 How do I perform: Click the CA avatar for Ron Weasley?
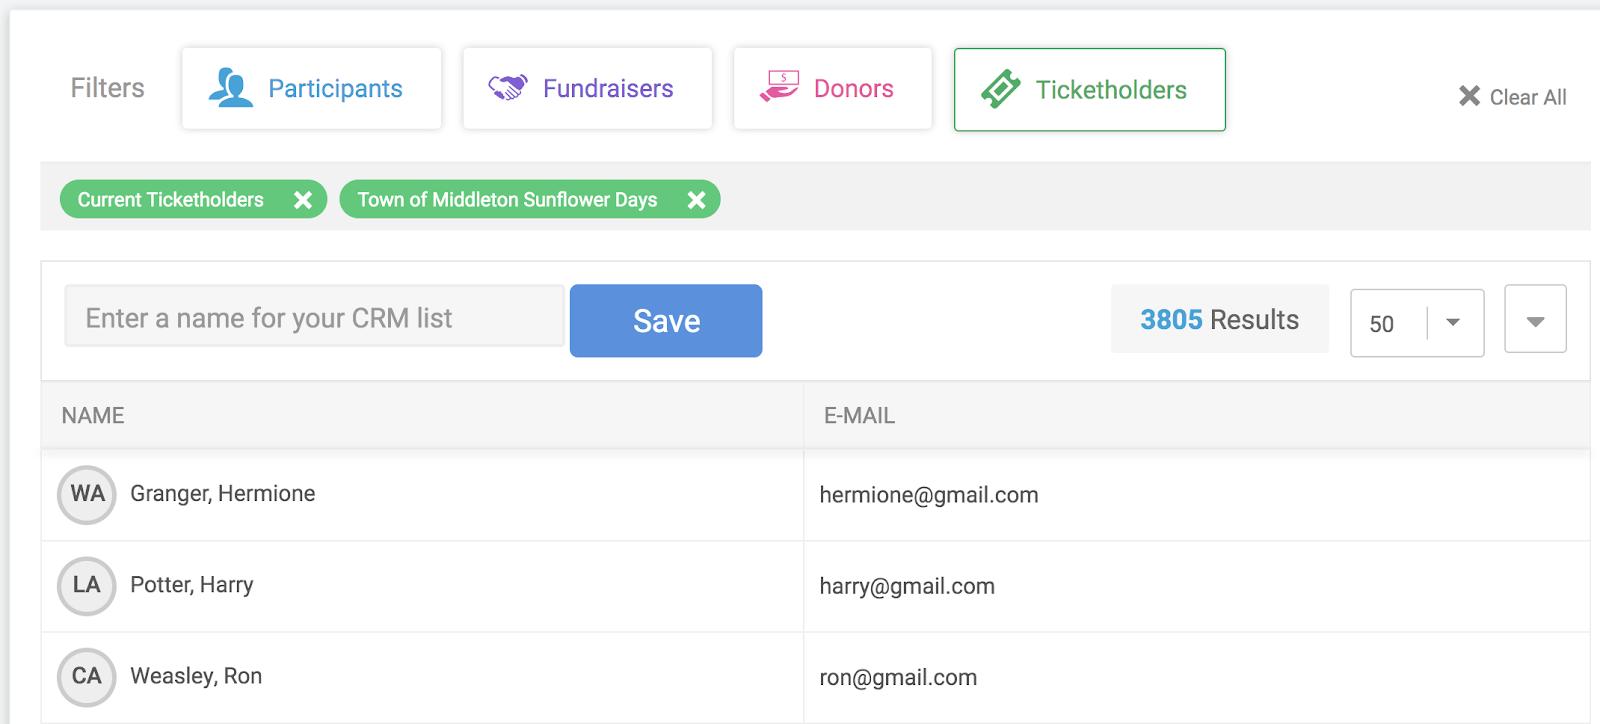(87, 677)
